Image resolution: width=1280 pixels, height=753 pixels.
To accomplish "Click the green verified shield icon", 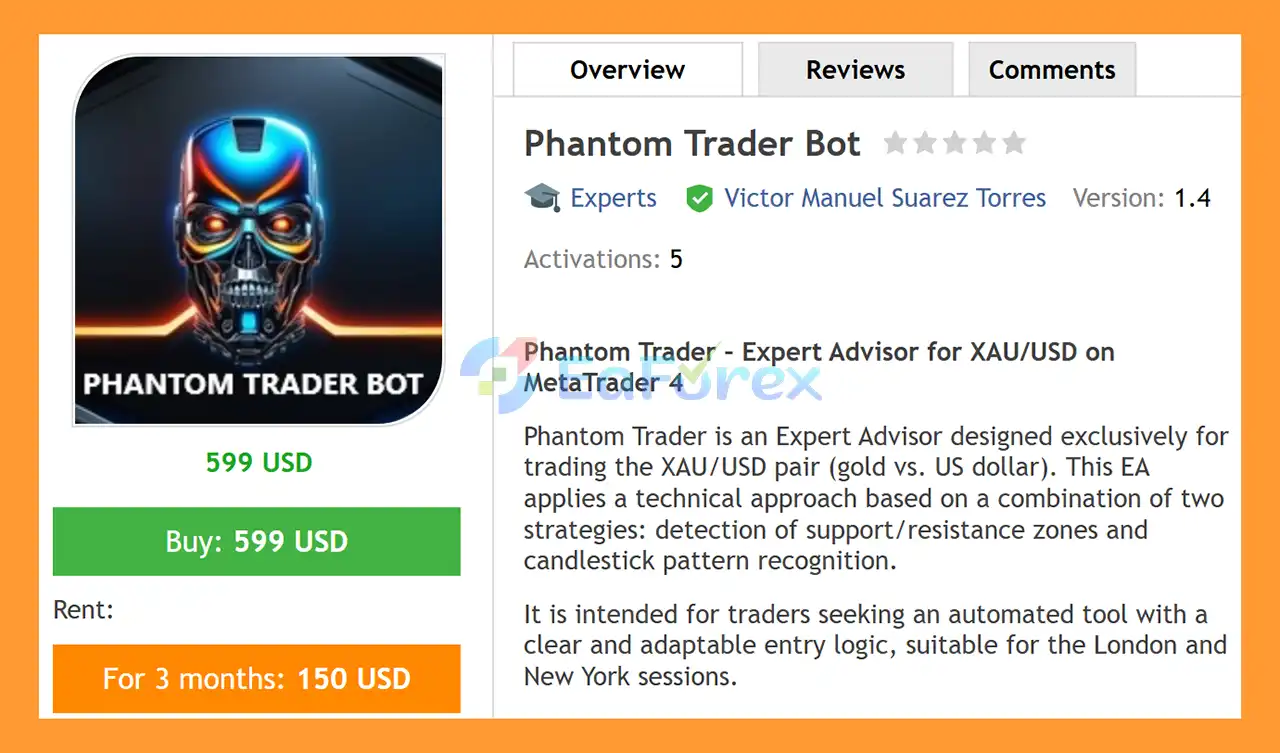I will (699, 198).
